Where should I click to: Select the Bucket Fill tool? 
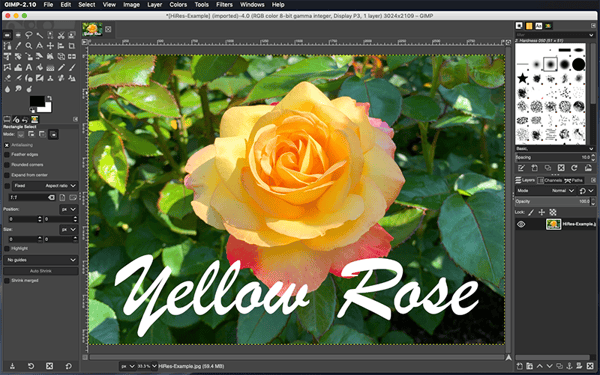point(39,67)
